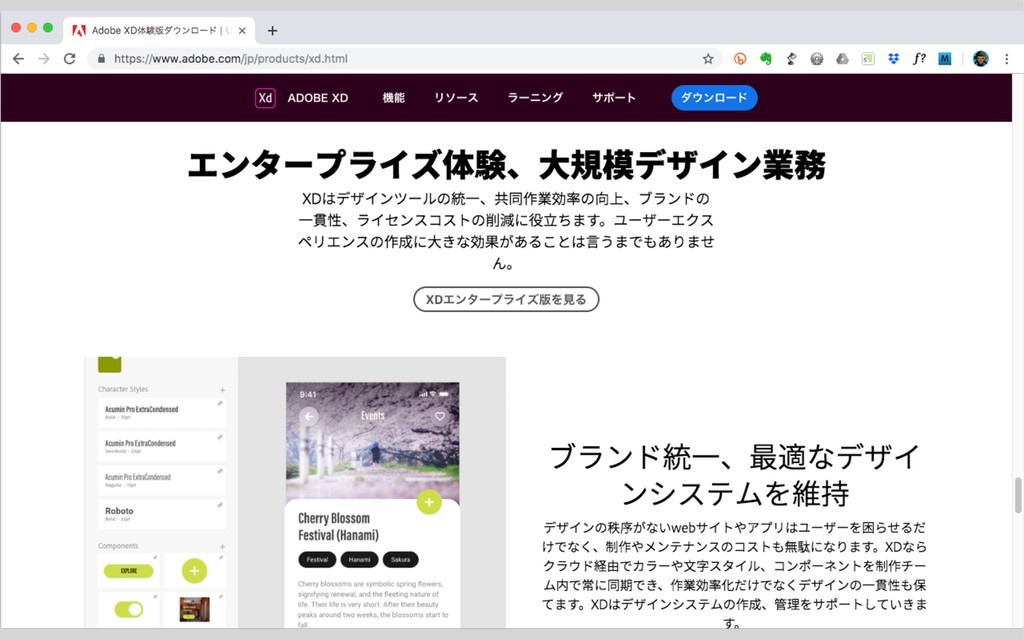1024x640 pixels.
Task: Reload the page with the refresh icon
Action: point(69,59)
